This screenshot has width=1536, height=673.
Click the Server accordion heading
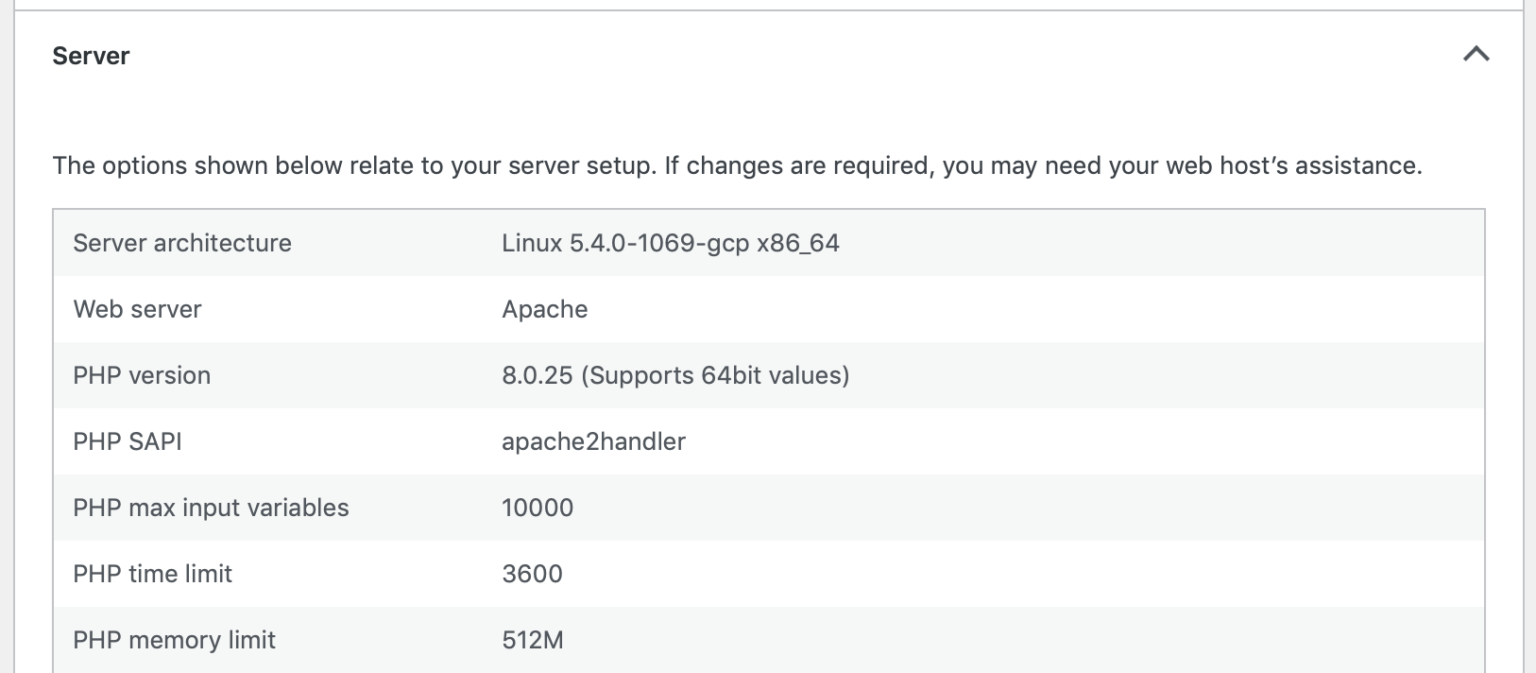pos(91,57)
